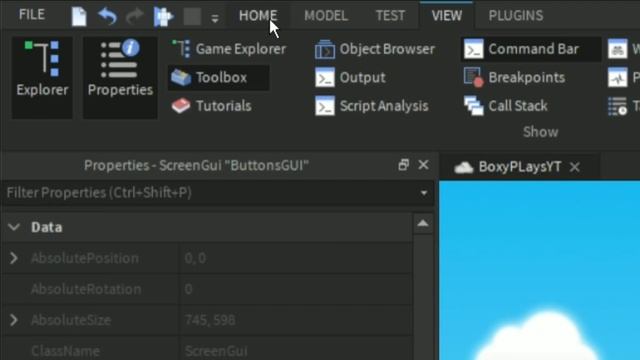
Task: Close the BoxyPLaysYT tab
Action: pyautogui.click(x=575, y=167)
